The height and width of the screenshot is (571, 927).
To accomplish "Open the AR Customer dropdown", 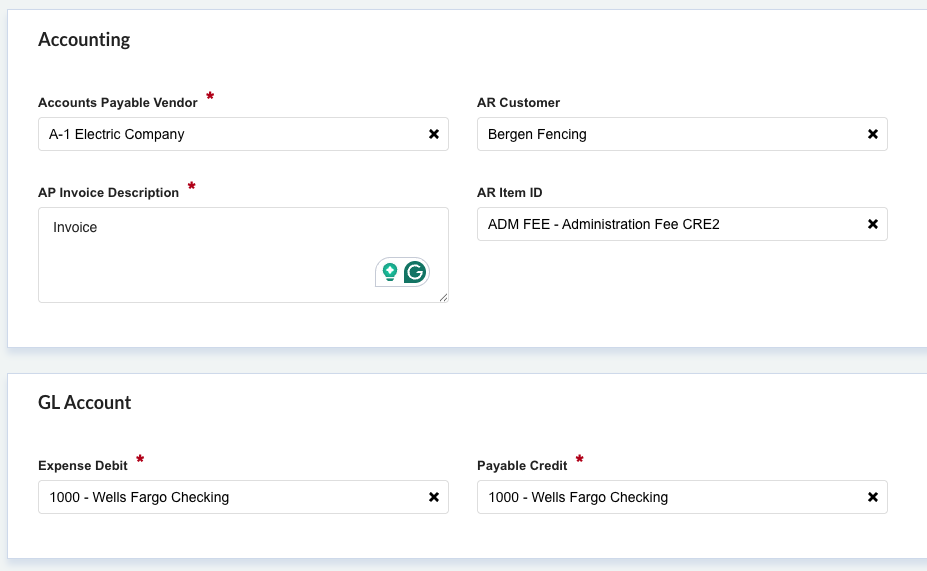I will tap(682, 134).
